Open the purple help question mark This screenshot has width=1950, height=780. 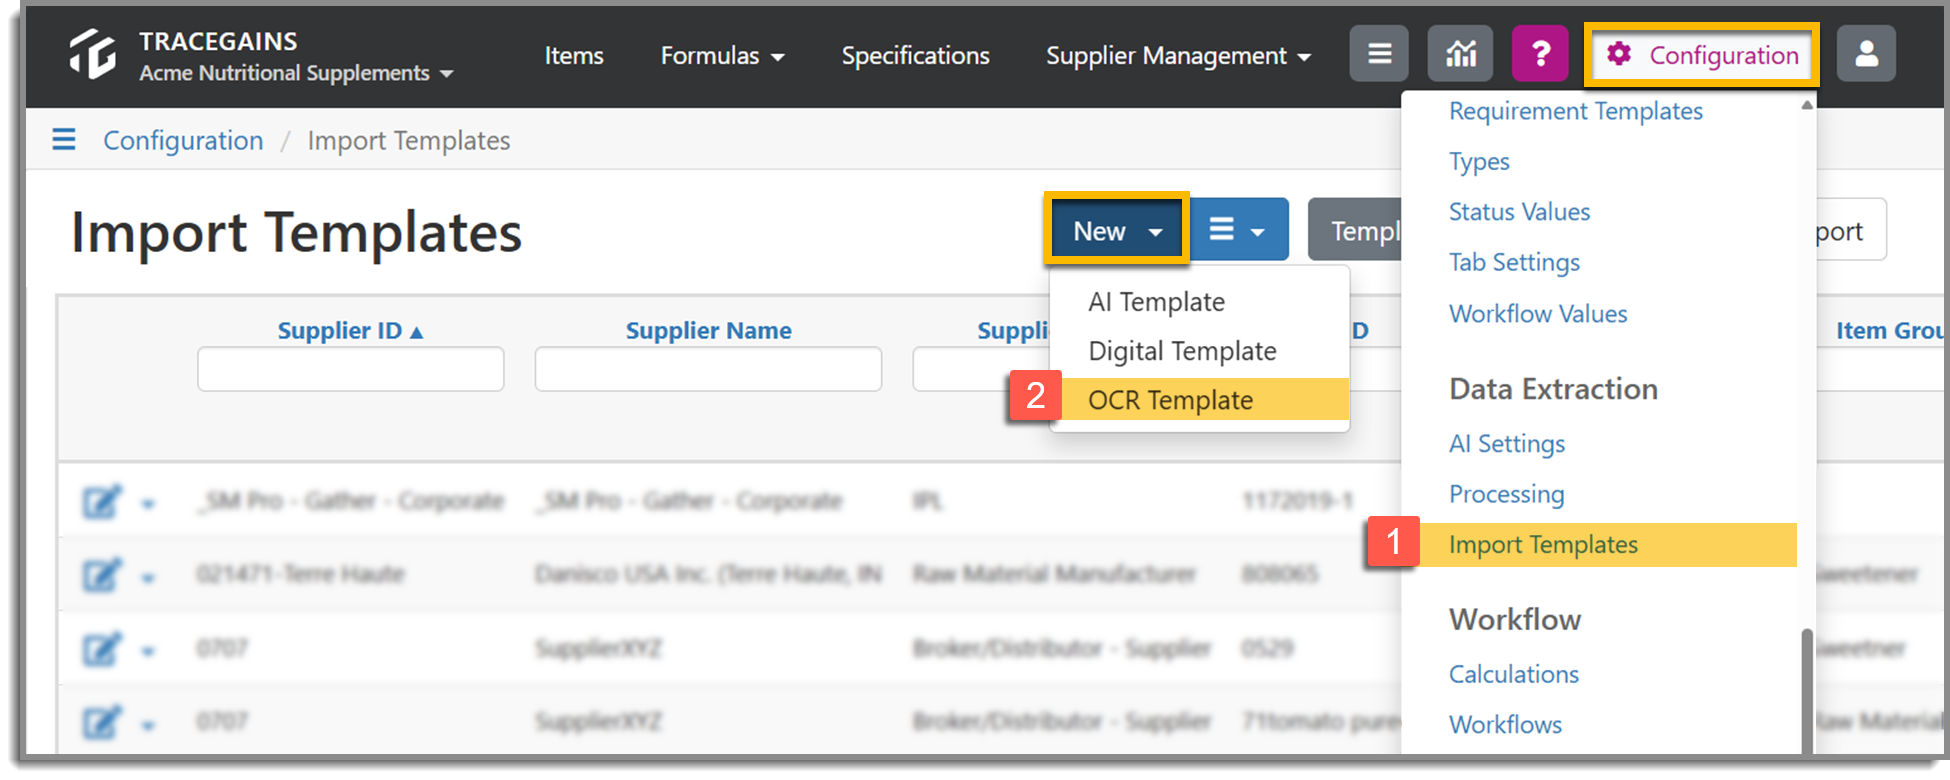click(x=1540, y=54)
